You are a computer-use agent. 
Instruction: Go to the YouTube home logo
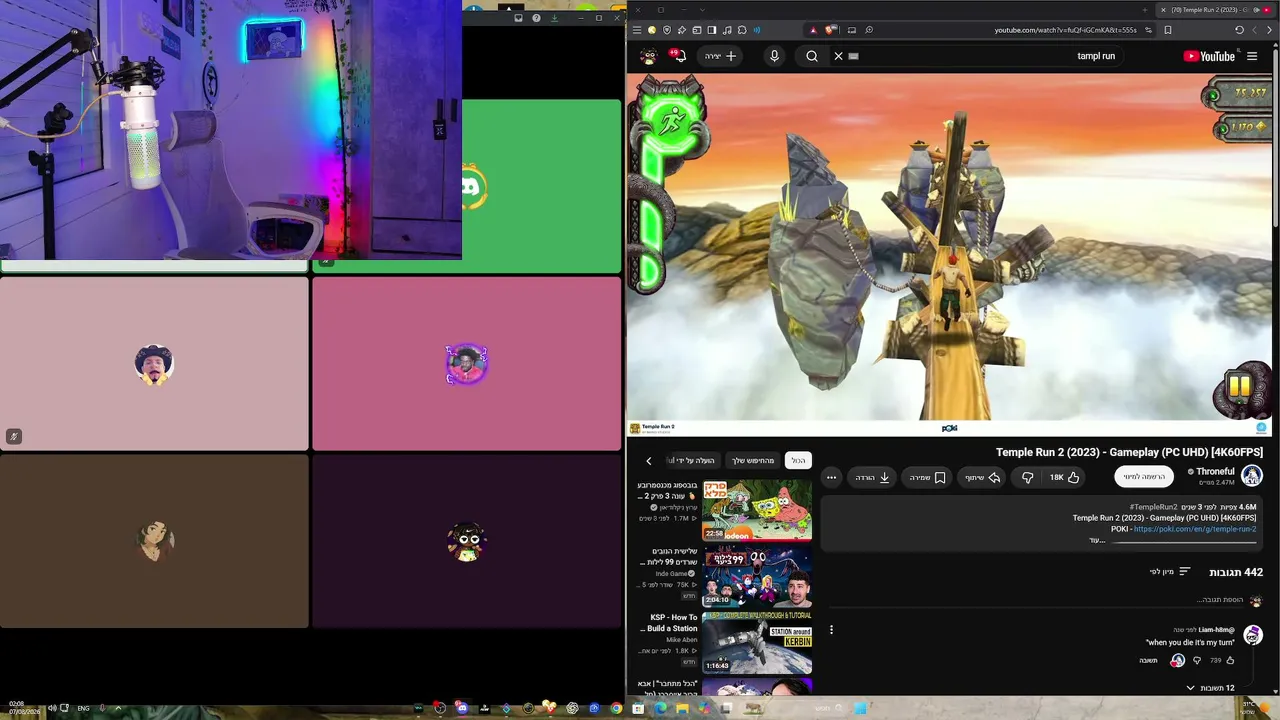1209,56
